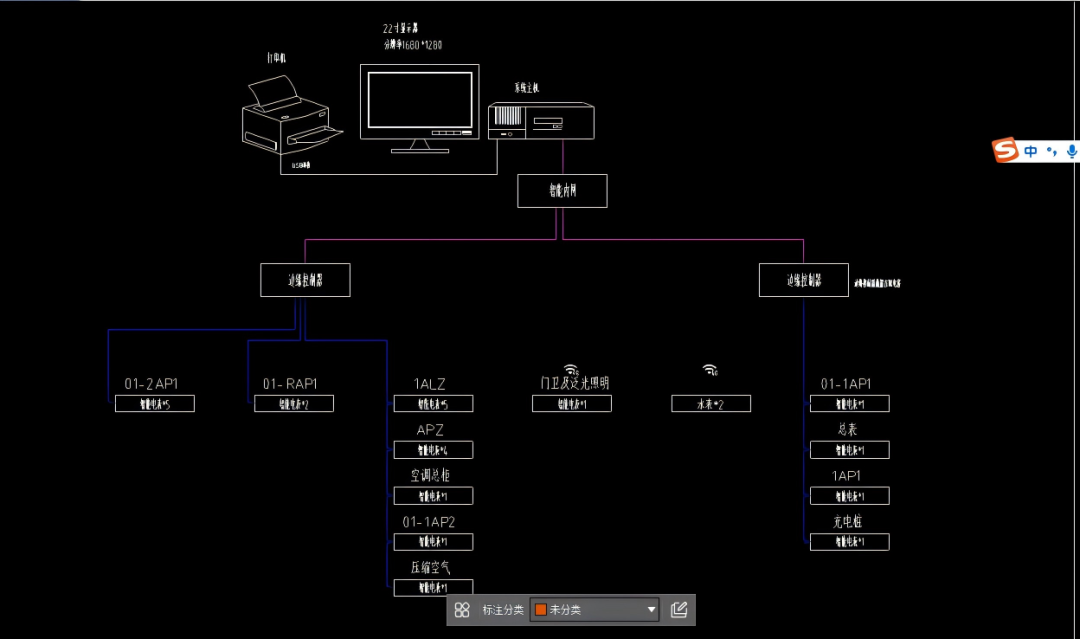Image resolution: width=1080 pixels, height=639 pixels.
Task: Click the 充电桩 label on the right
Action: click(x=847, y=521)
